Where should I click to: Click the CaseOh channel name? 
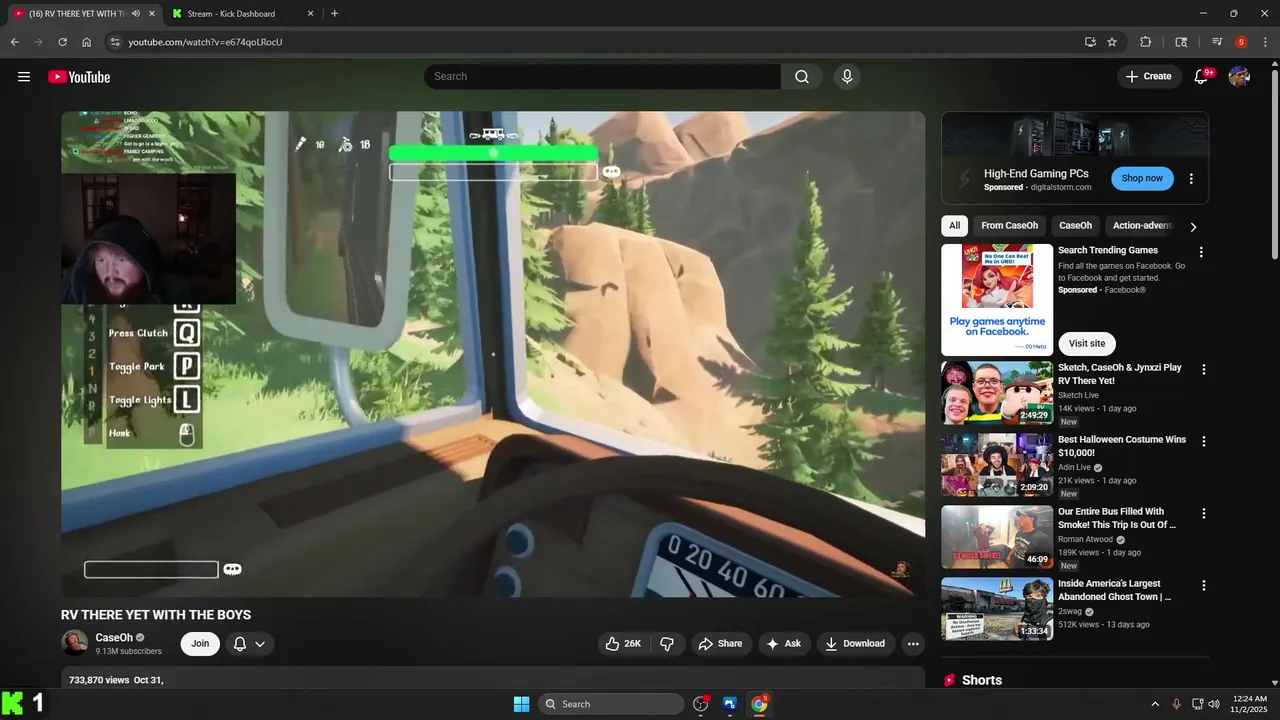pos(114,638)
